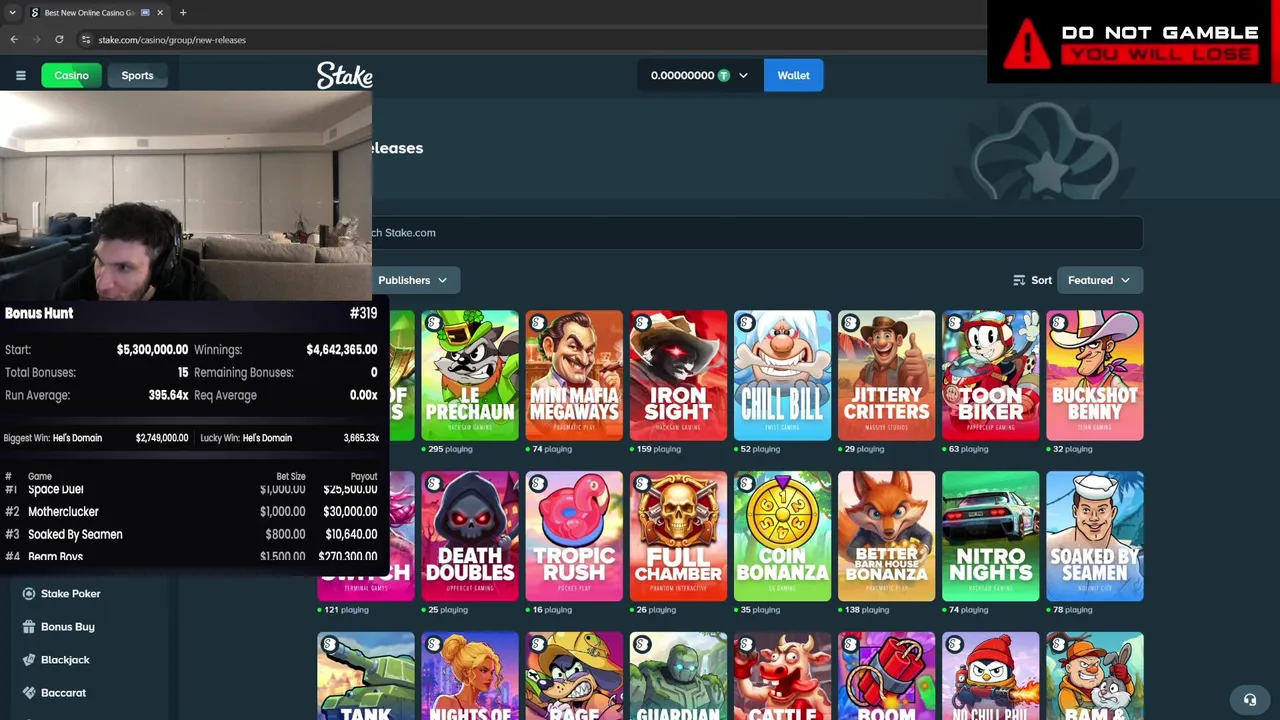The width and height of the screenshot is (1280, 720).
Task: Click the Stake badge on Death Doubles card
Action: 434,484
